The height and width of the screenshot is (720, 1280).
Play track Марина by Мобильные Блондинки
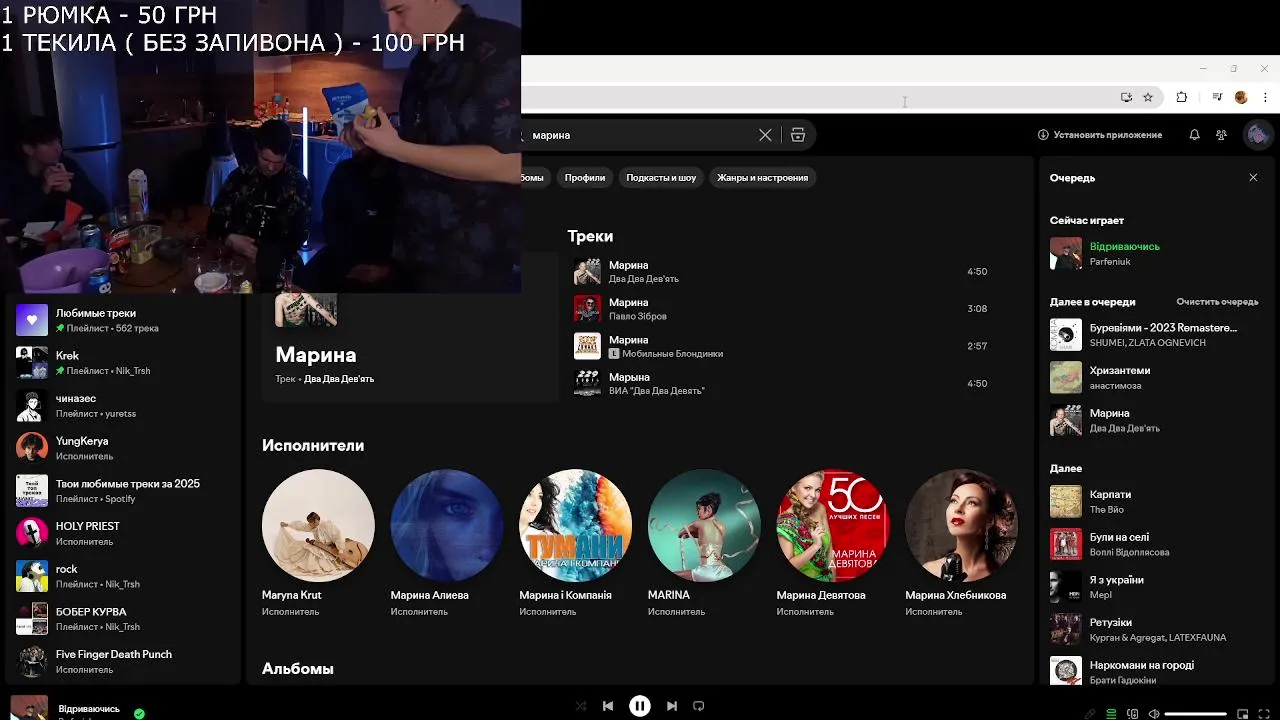coord(781,346)
